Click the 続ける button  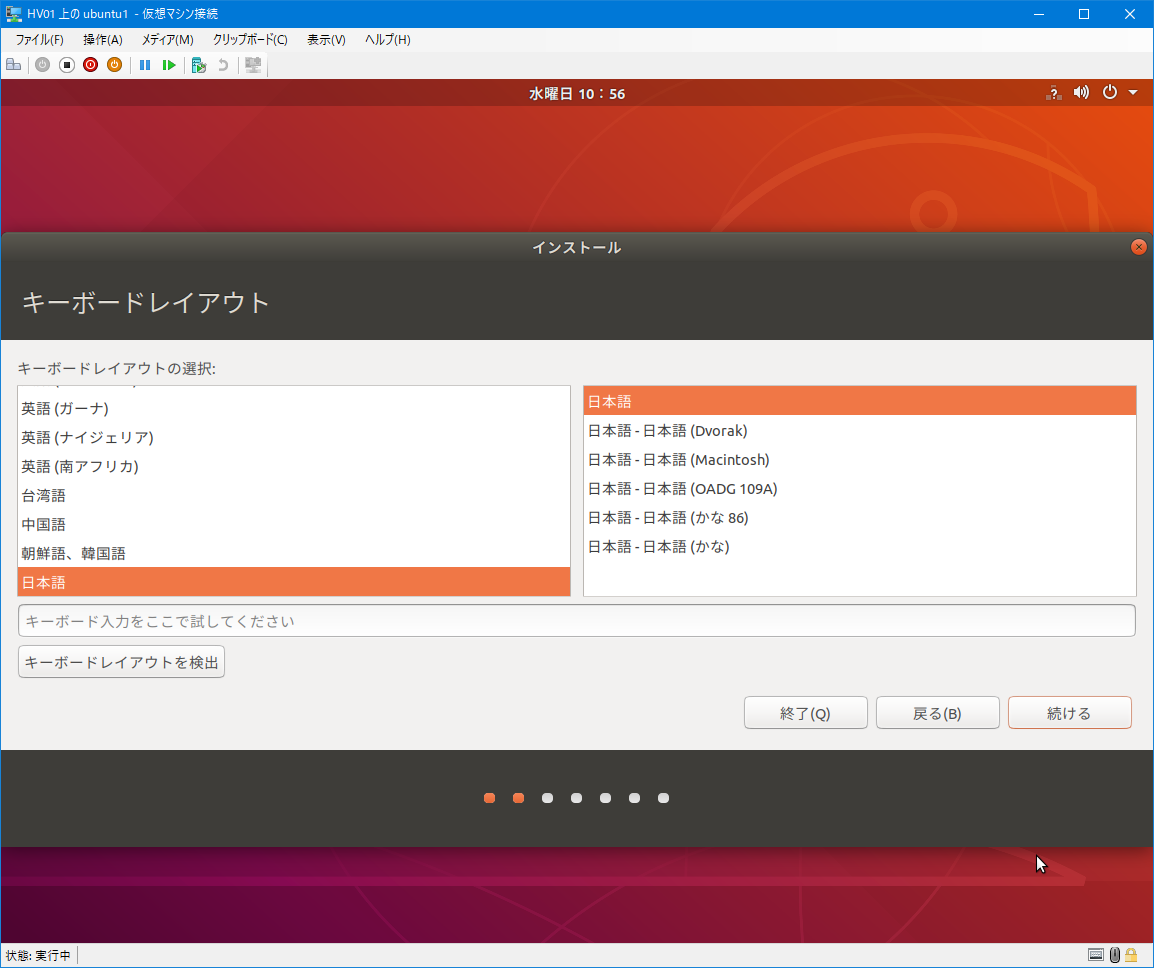pos(1069,713)
